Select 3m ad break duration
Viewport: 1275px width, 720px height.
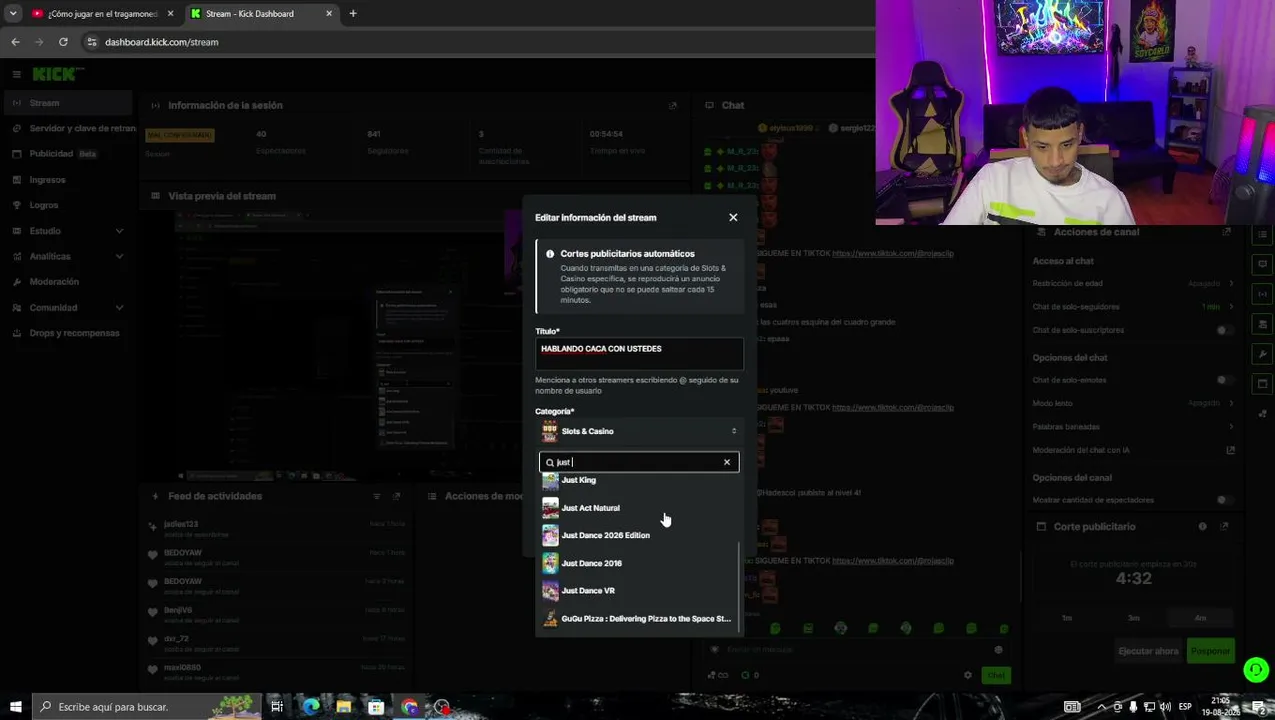tap(1134, 618)
